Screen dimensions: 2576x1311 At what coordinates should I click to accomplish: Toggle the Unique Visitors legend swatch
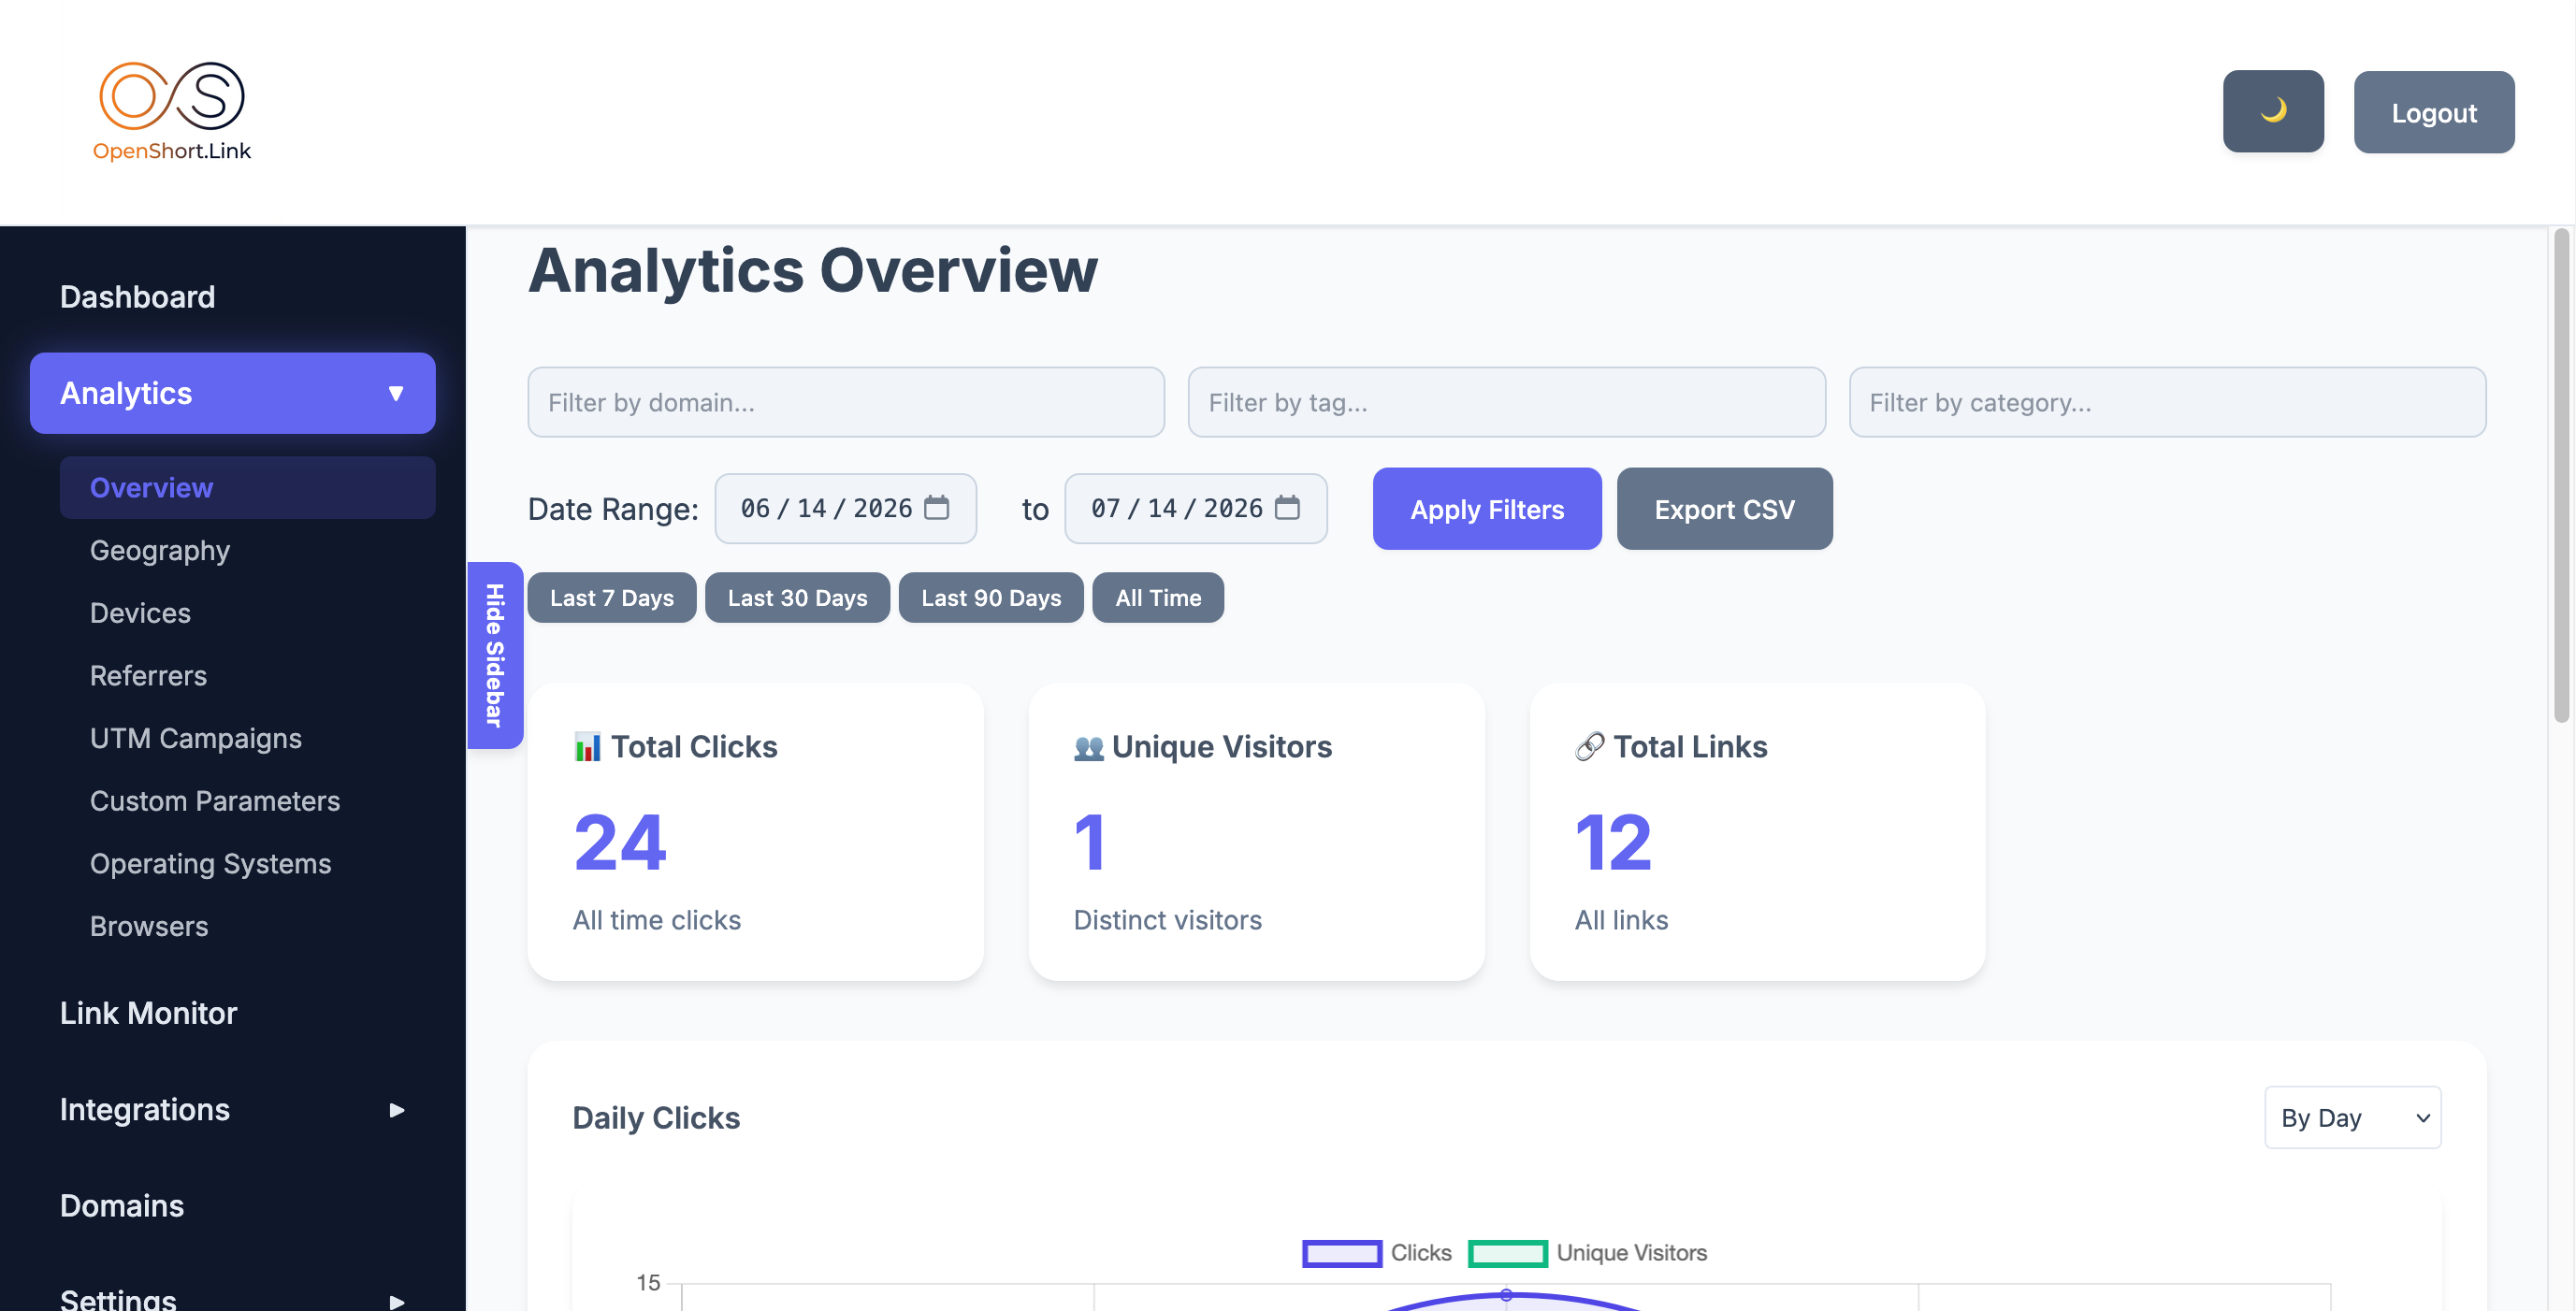(1507, 1253)
